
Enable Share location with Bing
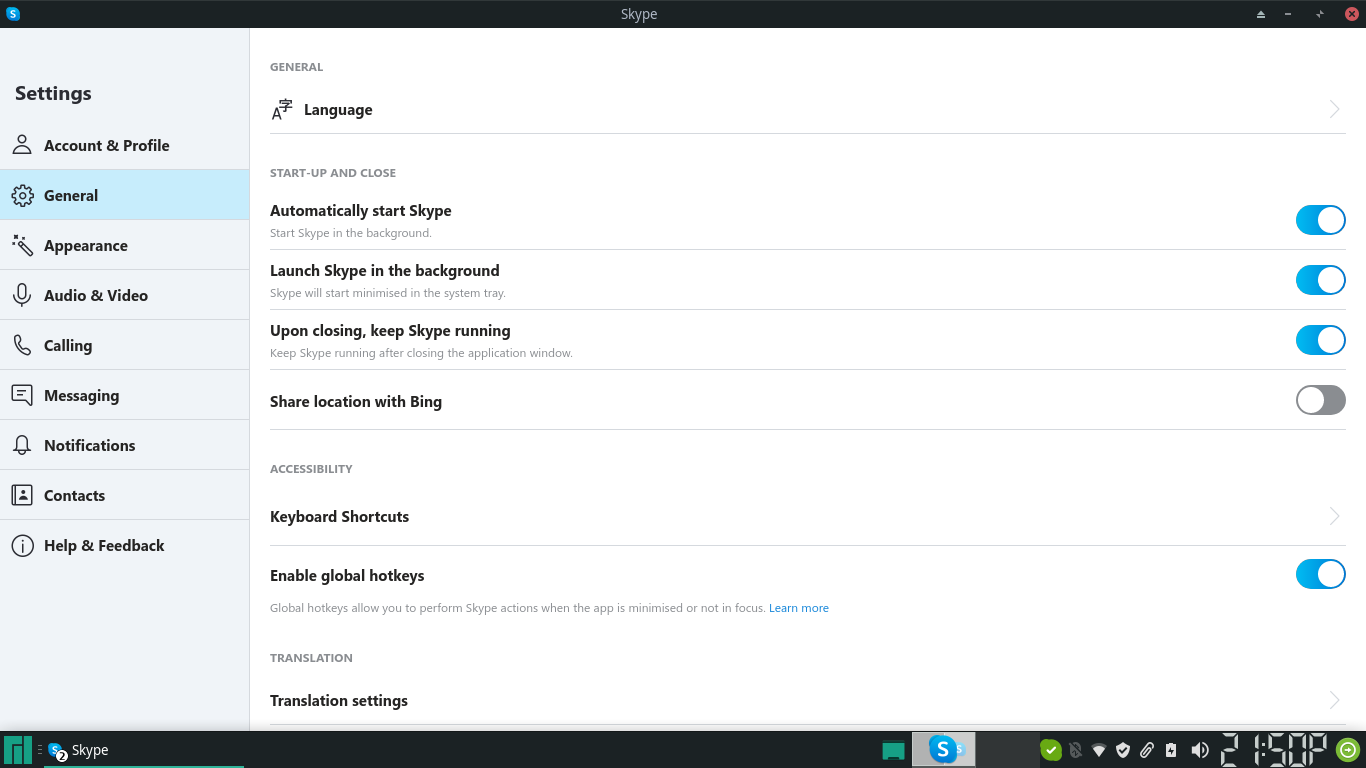1320,400
